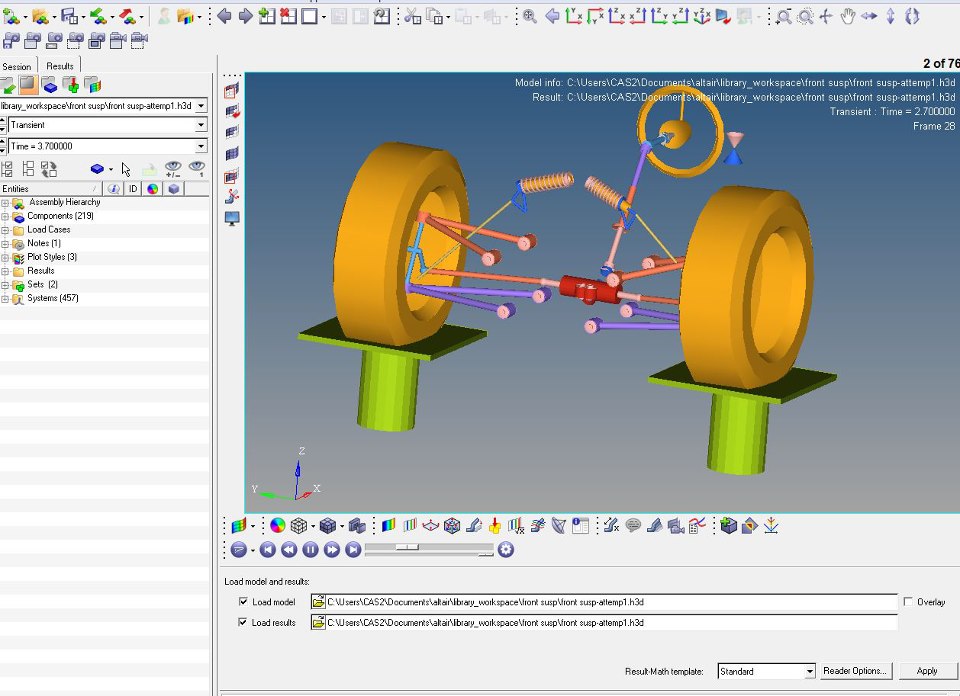The height and width of the screenshot is (696, 960).
Task: Switch to the Session tab
Action: tap(17, 66)
